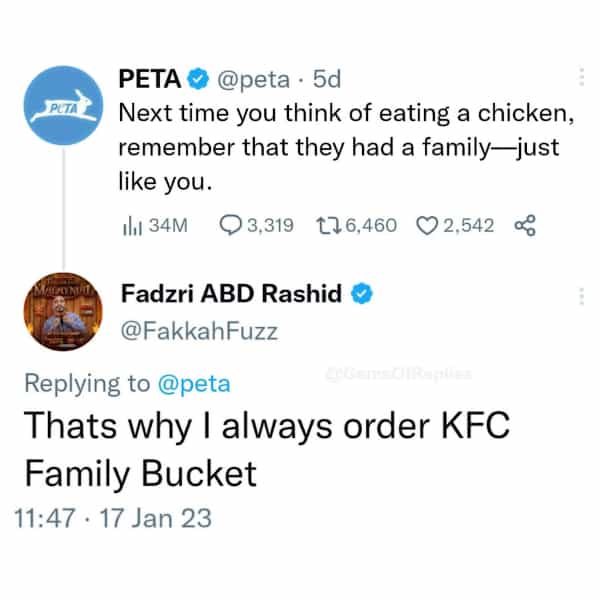600x600 pixels.
Task: Open Fadzri ABD Rashid's profile picture
Action: click(63, 313)
